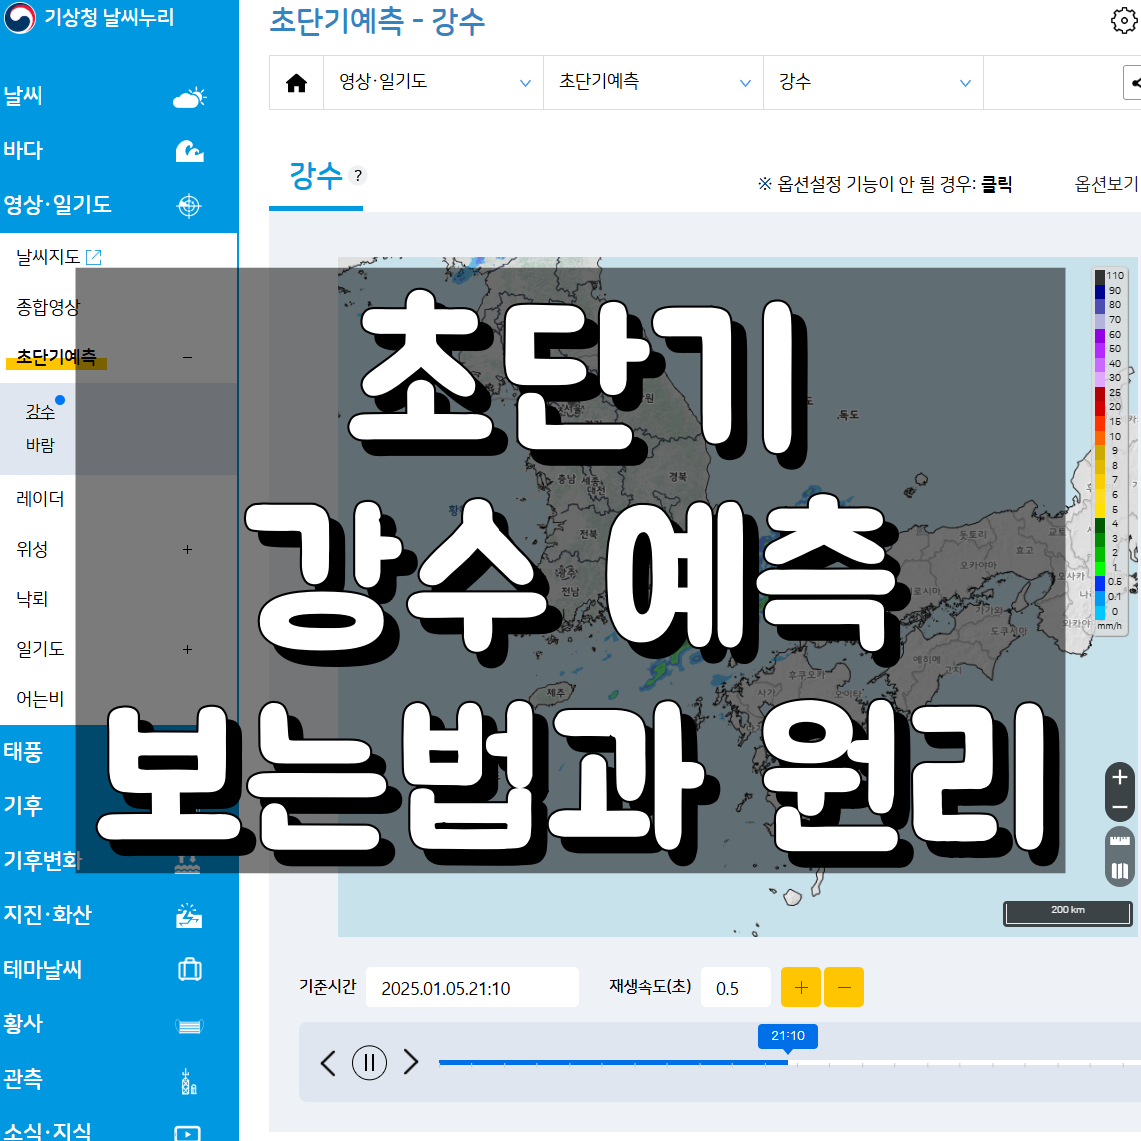The width and height of the screenshot is (1141, 1141).
Task: Select 바람 under 초단기예측
Action: pyautogui.click(x=40, y=445)
